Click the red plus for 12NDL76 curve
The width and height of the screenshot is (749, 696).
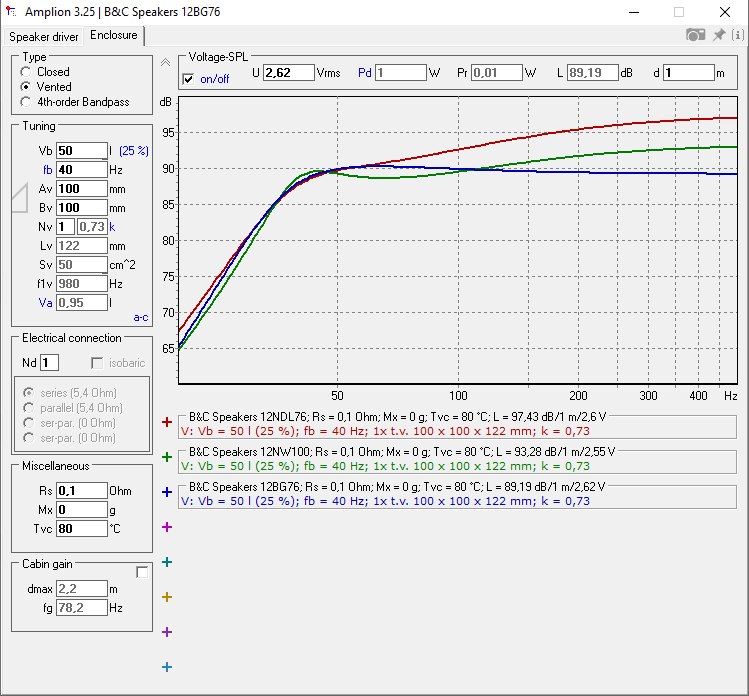167,422
